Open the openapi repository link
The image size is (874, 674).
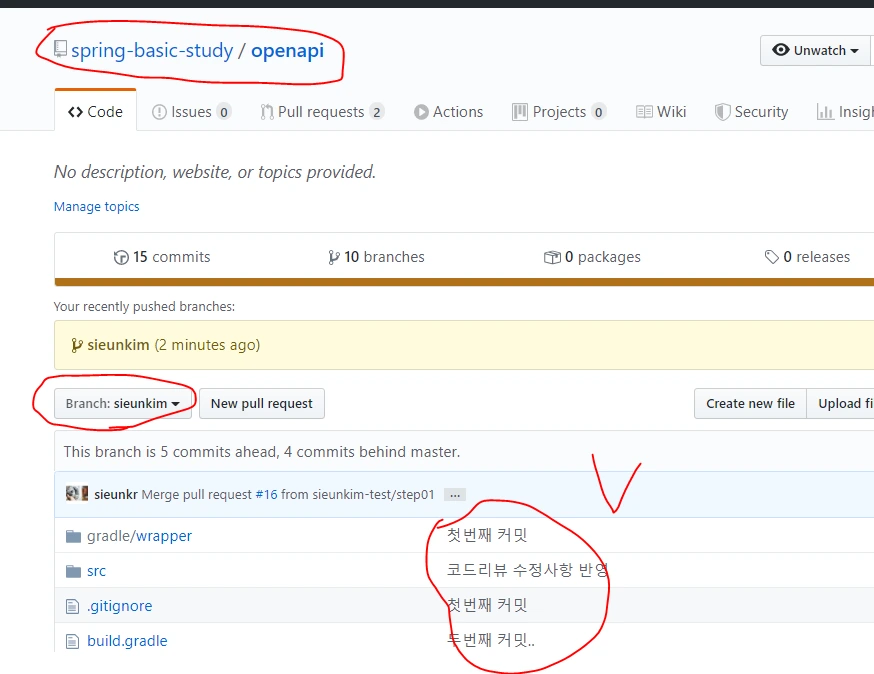coord(288,51)
